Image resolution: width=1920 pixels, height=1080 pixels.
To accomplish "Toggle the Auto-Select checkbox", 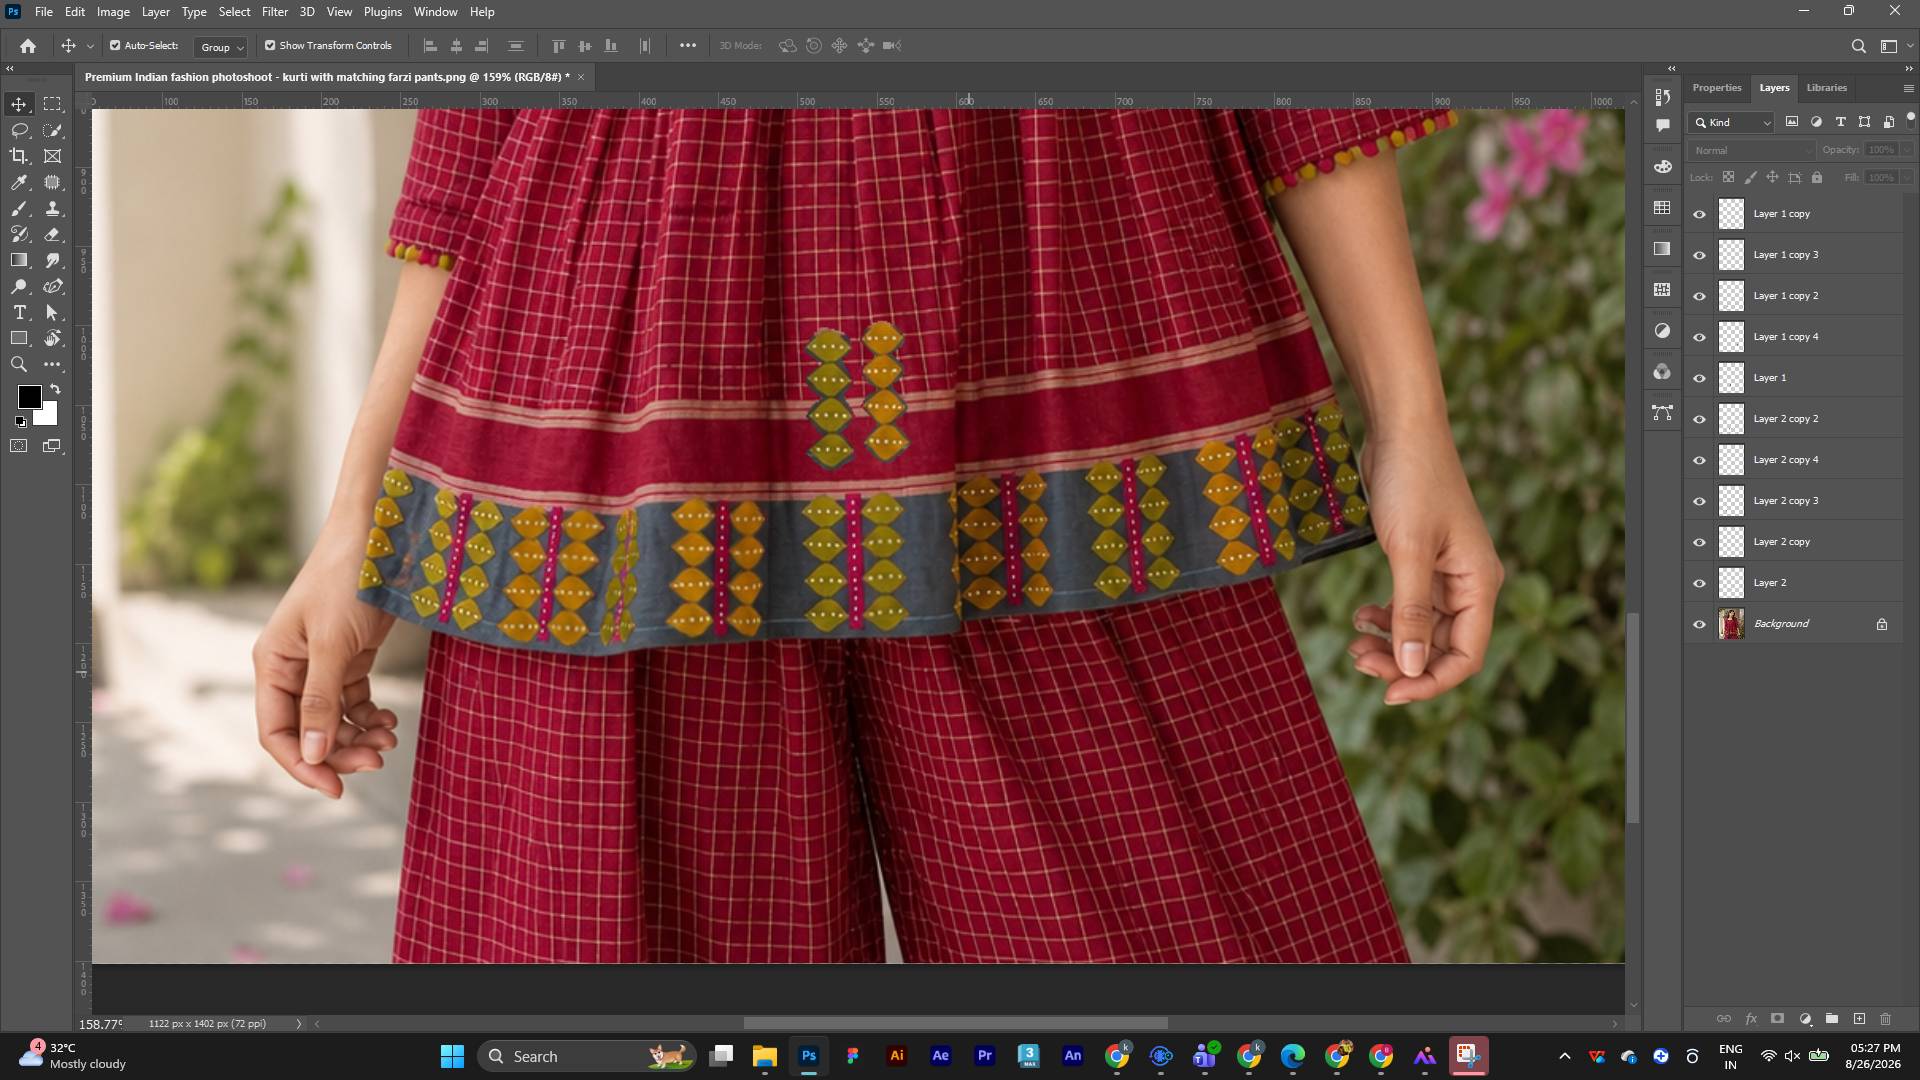I will point(115,45).
